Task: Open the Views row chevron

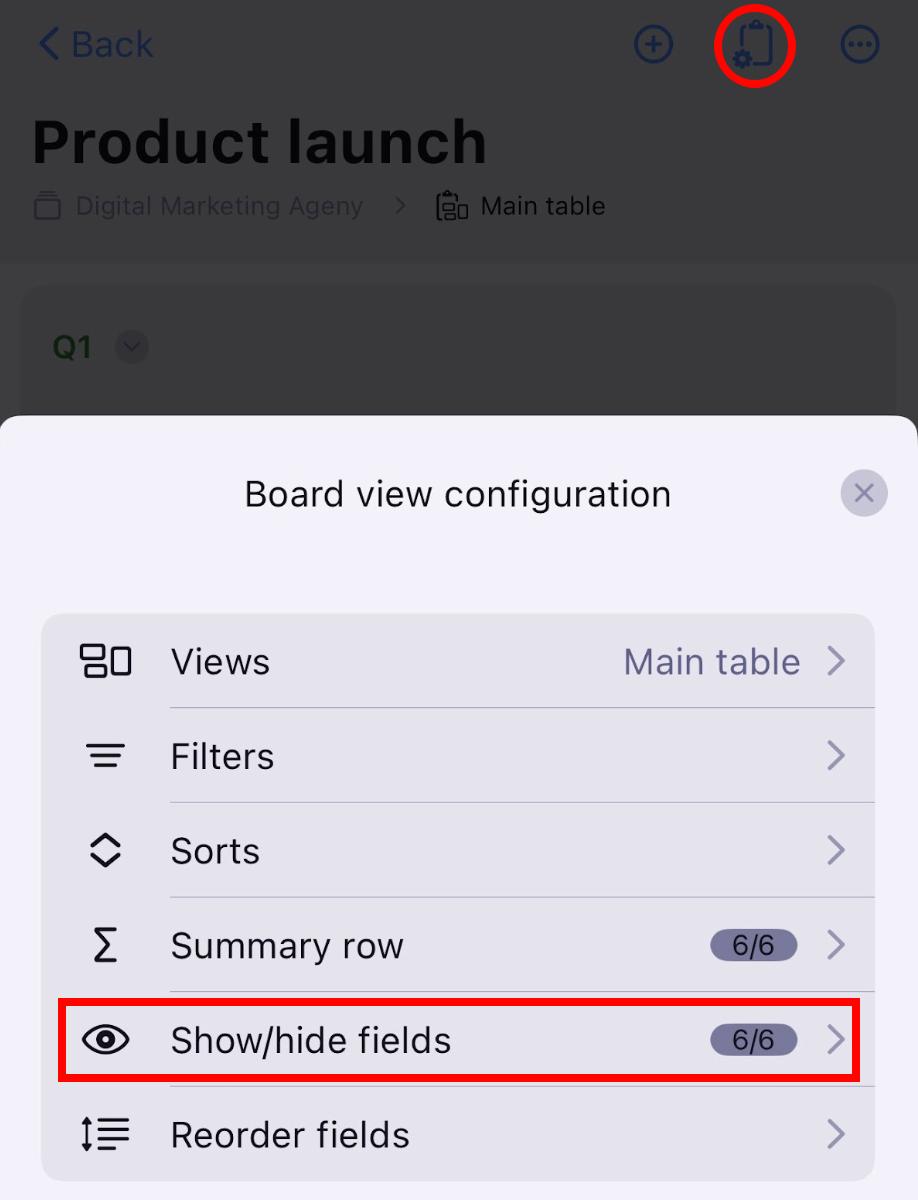Action: pyautogui.click(x=836, y=661)
